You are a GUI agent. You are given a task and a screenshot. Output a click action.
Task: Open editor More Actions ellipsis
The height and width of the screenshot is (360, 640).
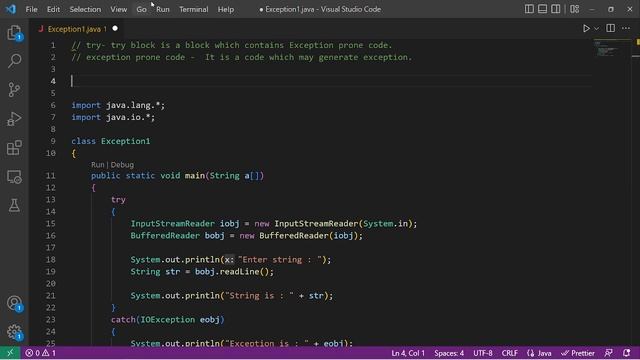pos(626,28)
